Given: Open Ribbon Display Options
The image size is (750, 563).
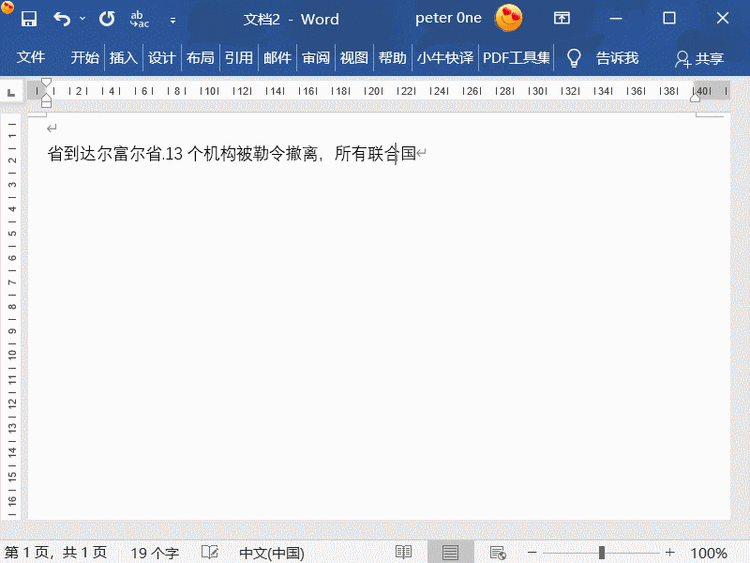Looking at the screenshot, I should click(562, 19).
